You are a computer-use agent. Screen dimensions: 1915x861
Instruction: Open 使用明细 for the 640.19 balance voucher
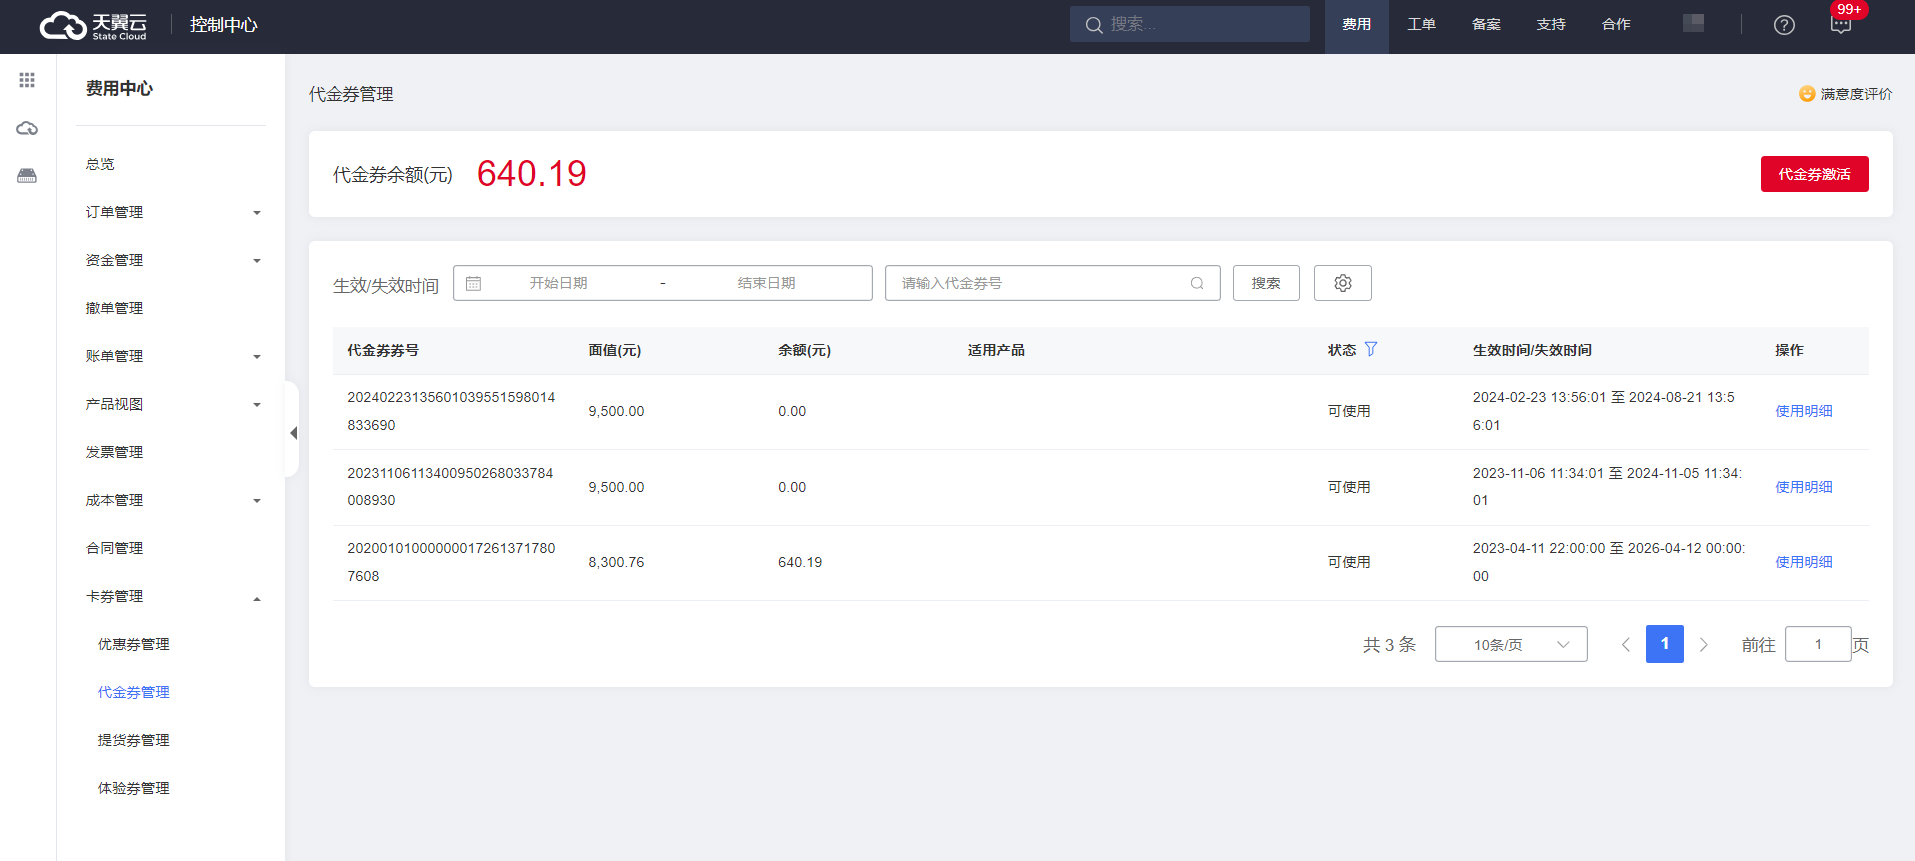(1803, 562)
